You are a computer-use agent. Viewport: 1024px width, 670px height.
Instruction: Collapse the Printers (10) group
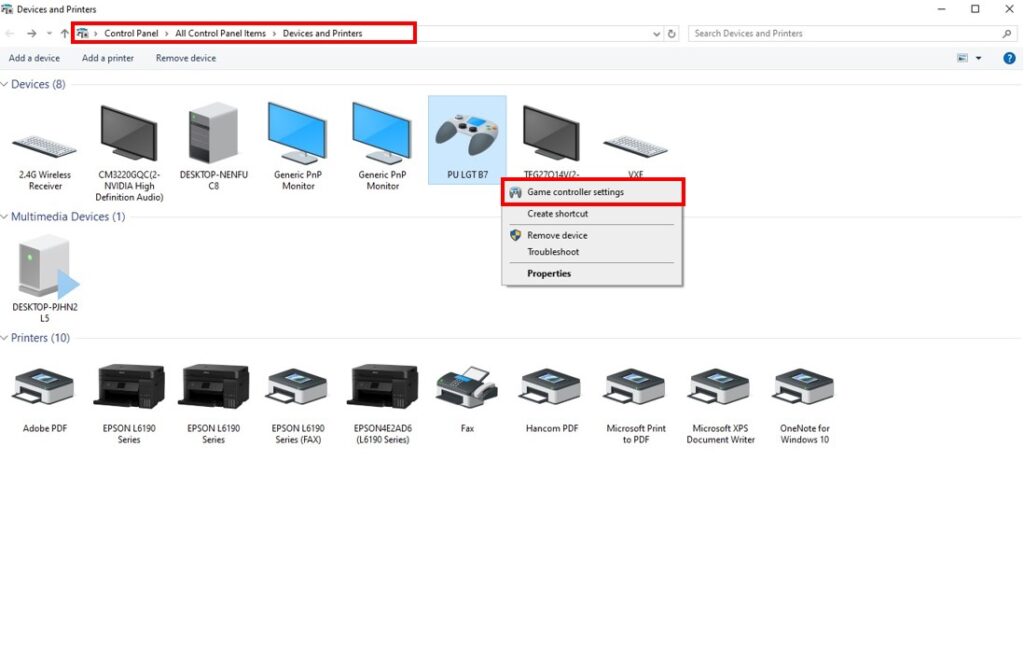tap(5, 338)
